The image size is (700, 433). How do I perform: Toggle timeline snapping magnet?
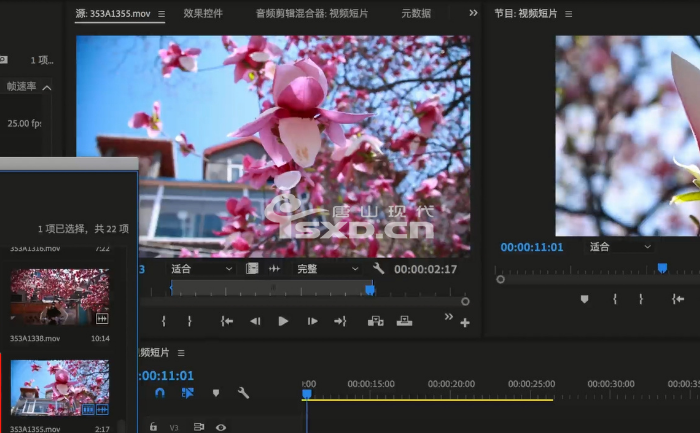point(159,393)
